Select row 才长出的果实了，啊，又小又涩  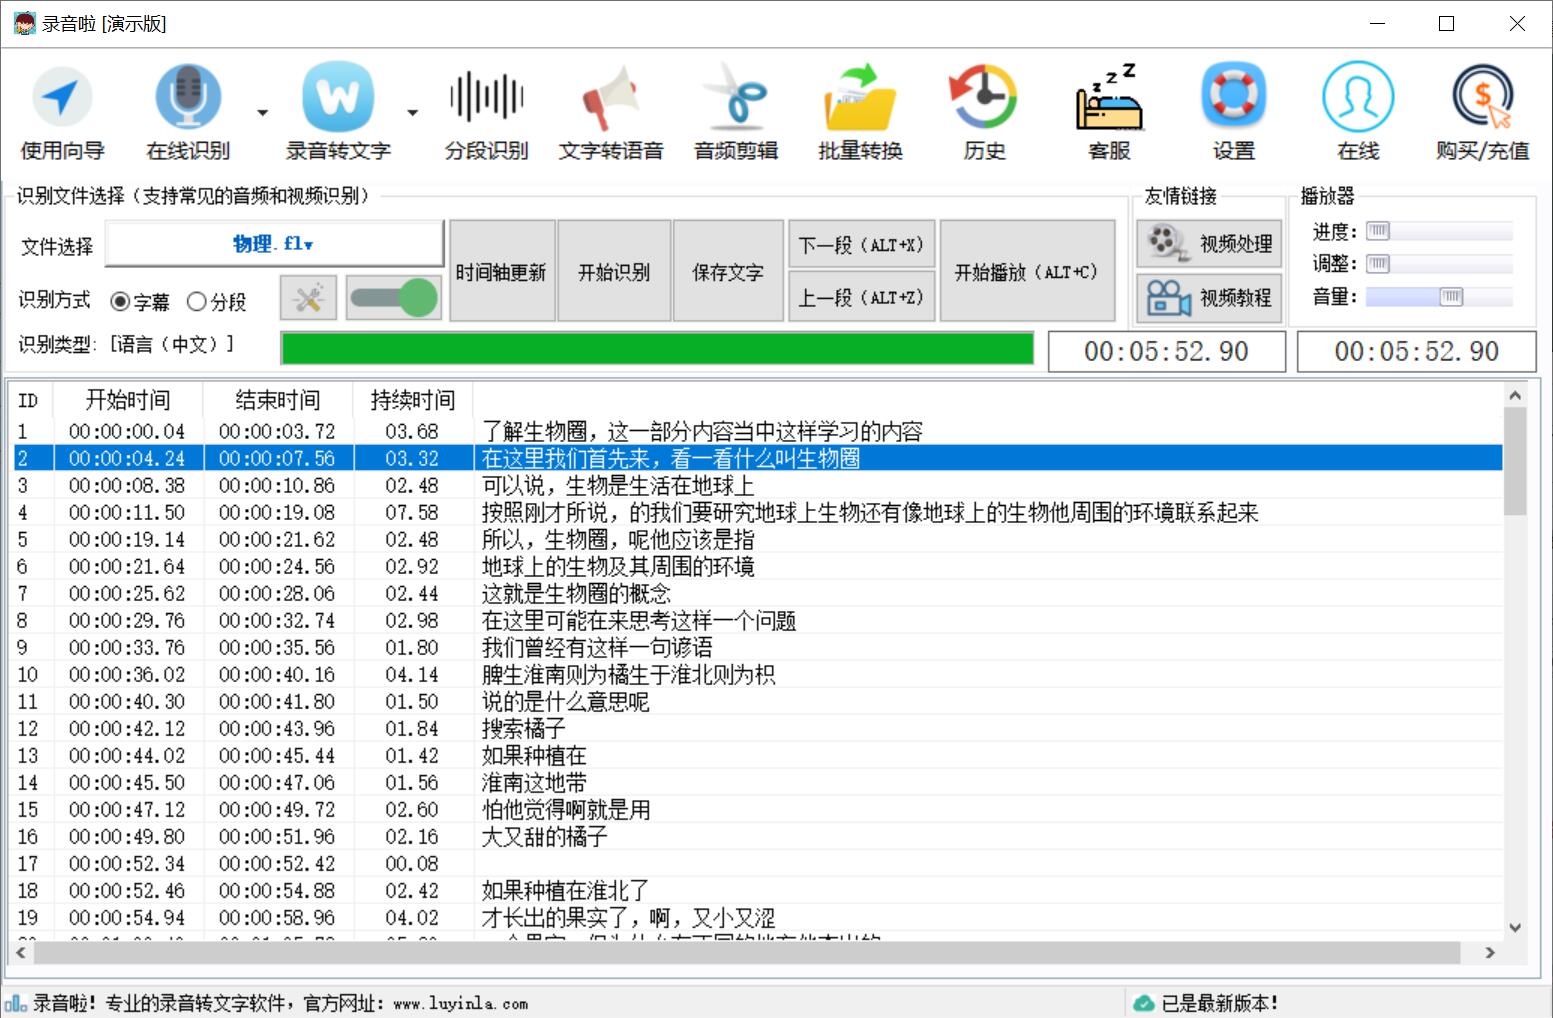tap(757, 917)
